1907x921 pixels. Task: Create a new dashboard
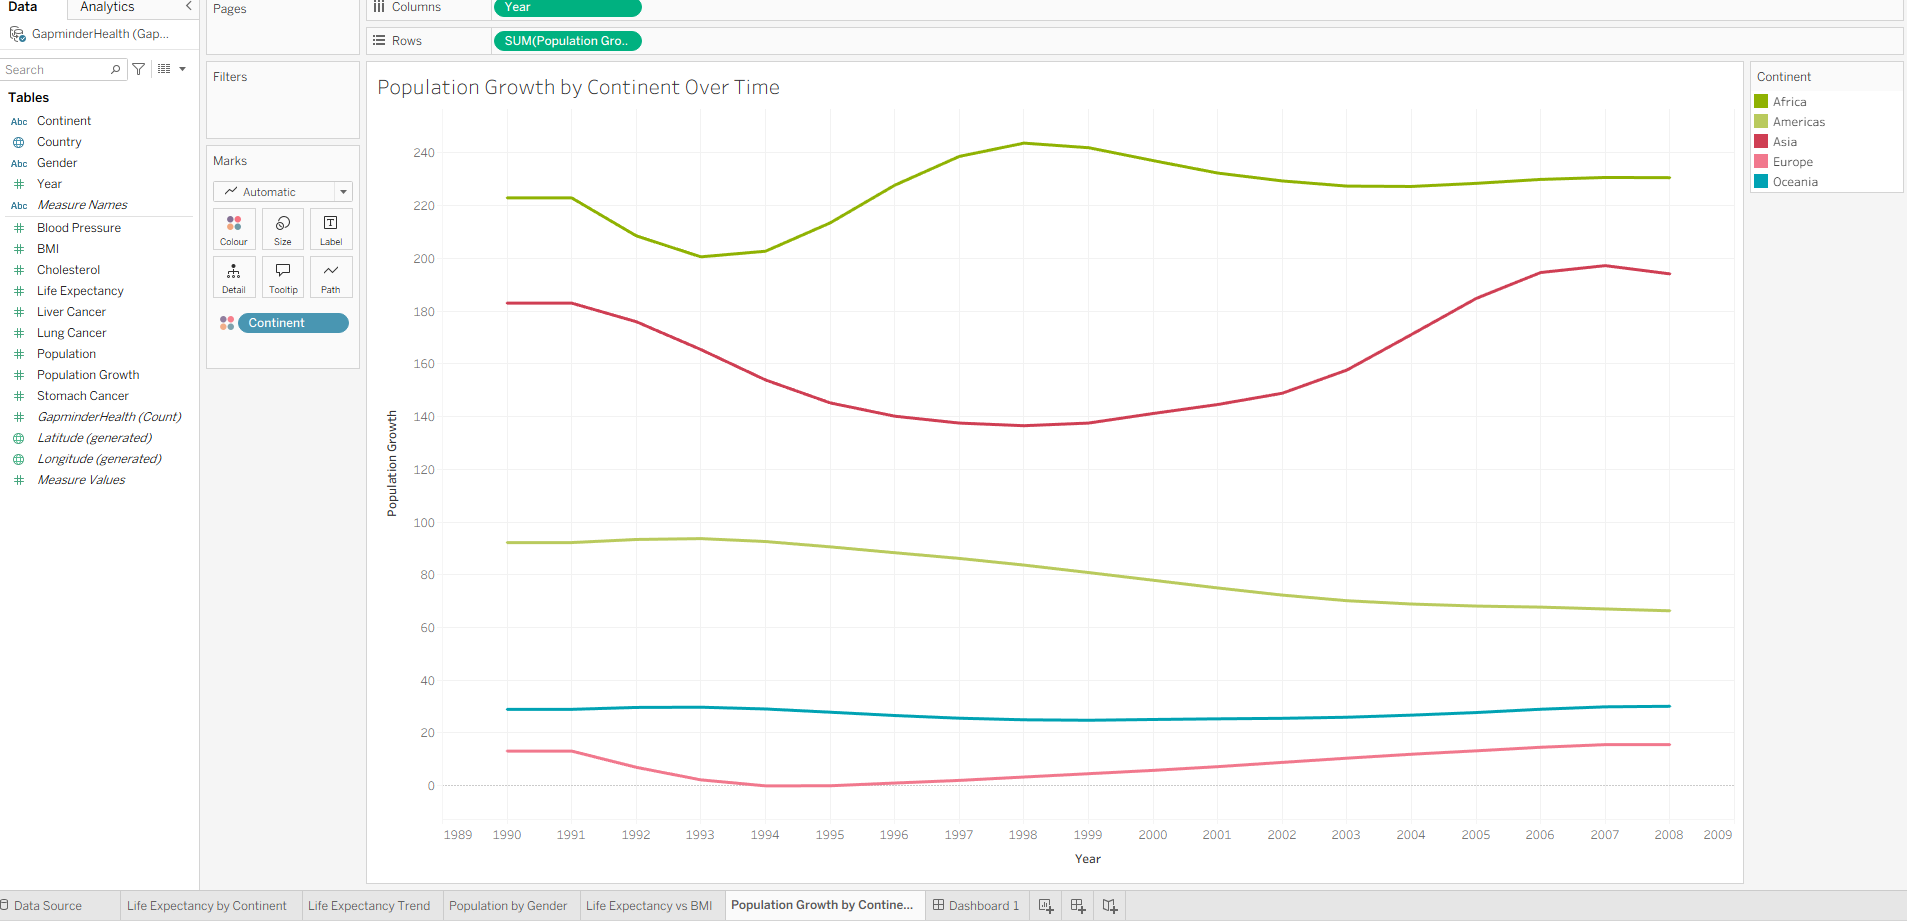[x=1077, y=905]
